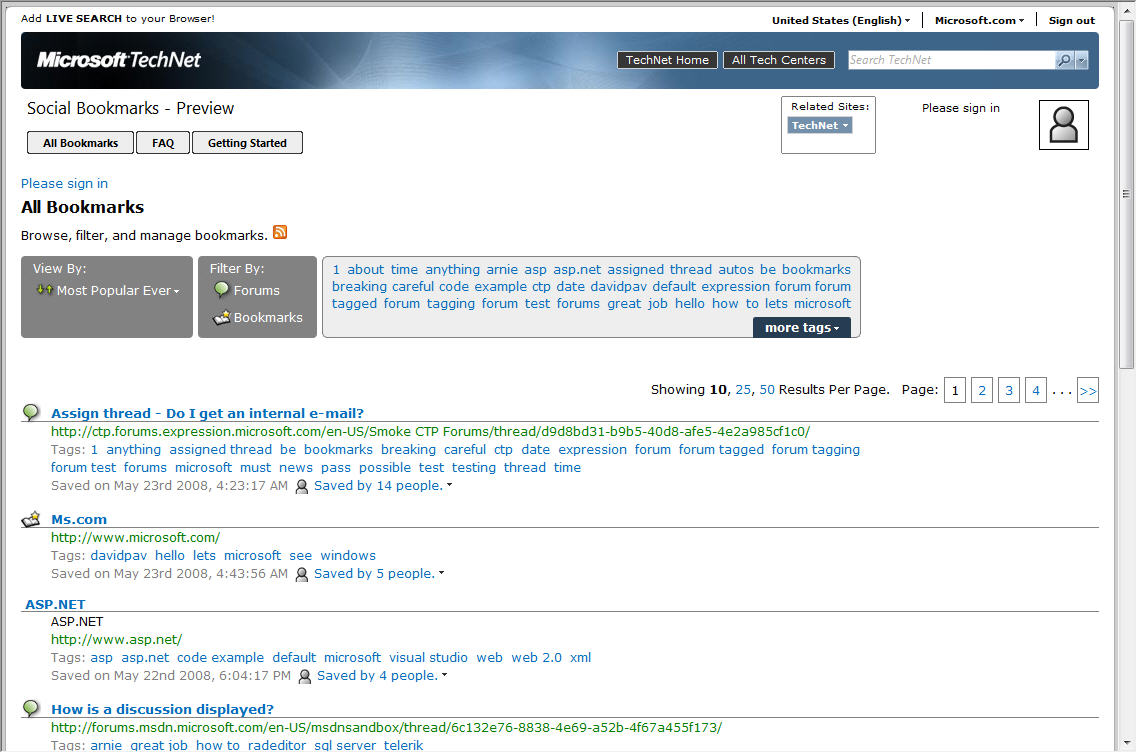Image resolution: width=1137 pixels, height=753 pixels.
Task: Go to page 3
Action: tap(1009, 390)
